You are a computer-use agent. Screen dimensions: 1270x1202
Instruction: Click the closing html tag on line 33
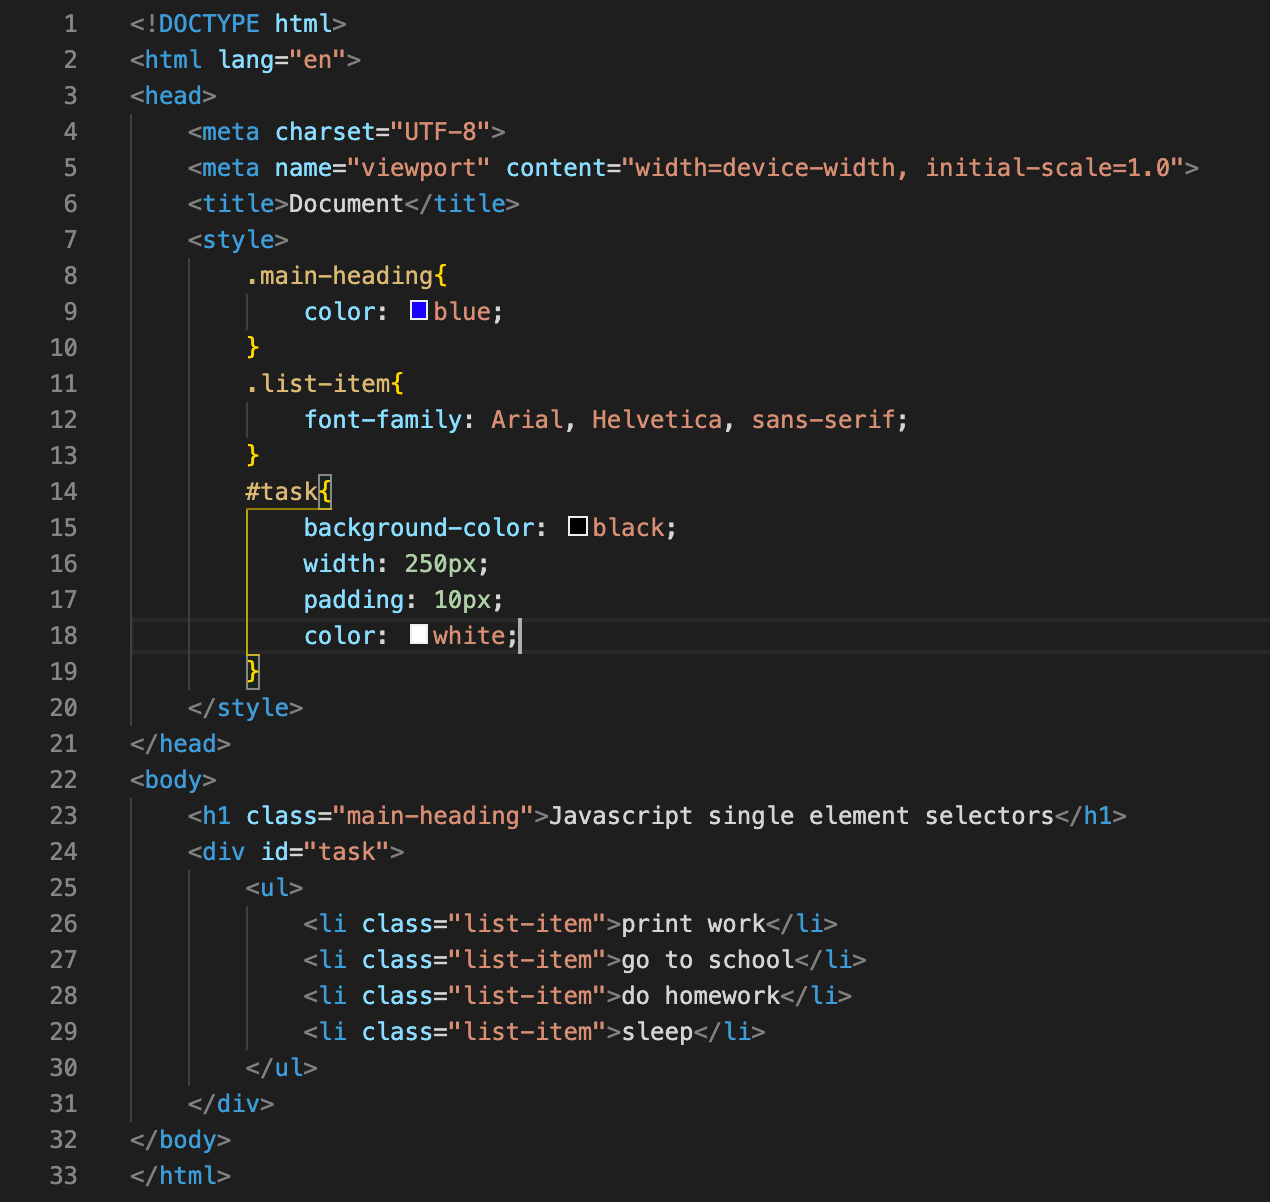pos(180,1175)
